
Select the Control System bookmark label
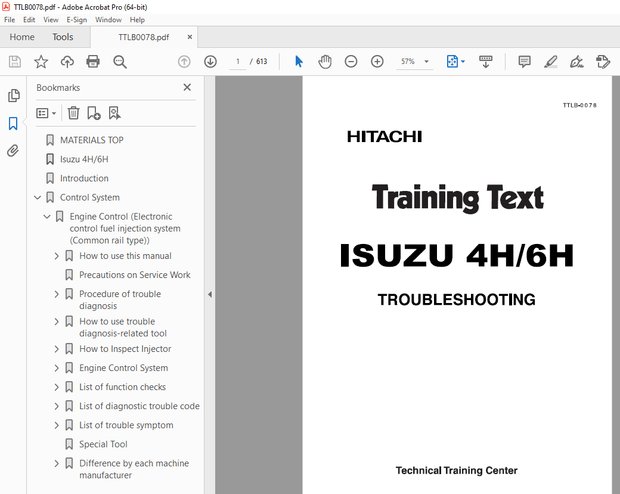[x=90, y=197]
